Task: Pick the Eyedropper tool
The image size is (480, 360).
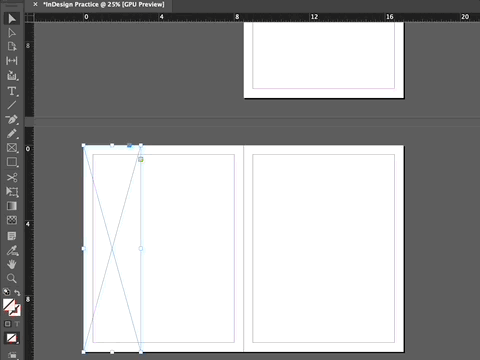Action: point(12,250)
